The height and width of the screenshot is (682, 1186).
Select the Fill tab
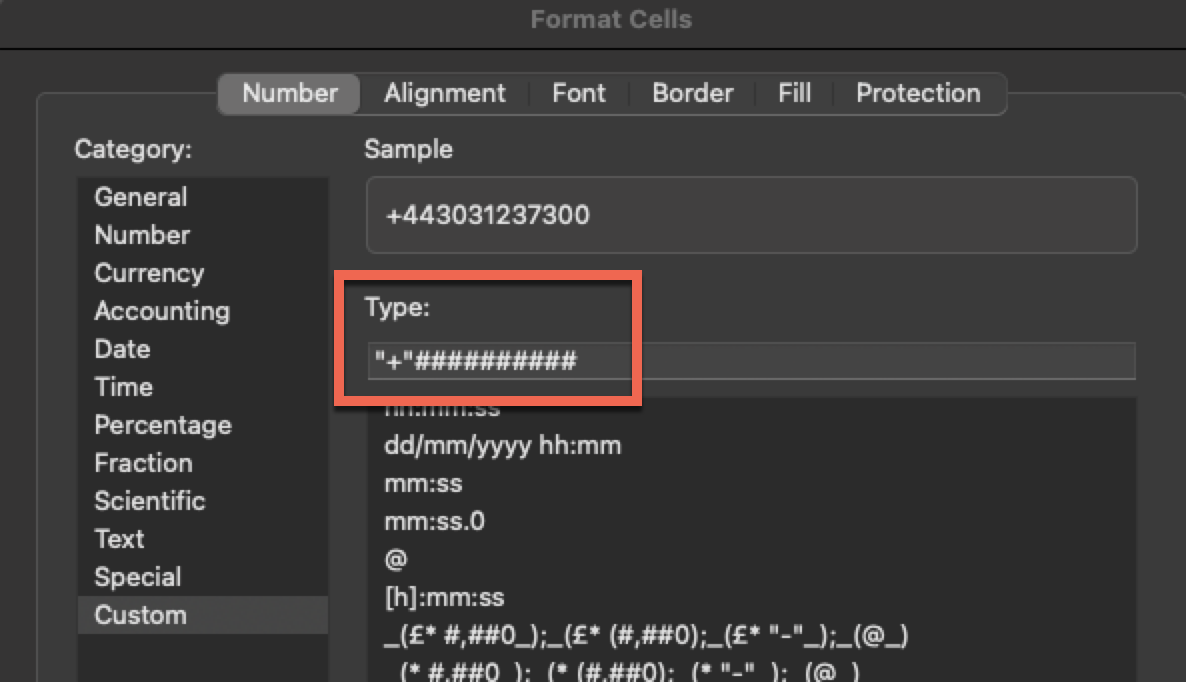click(x=794, y=94)
